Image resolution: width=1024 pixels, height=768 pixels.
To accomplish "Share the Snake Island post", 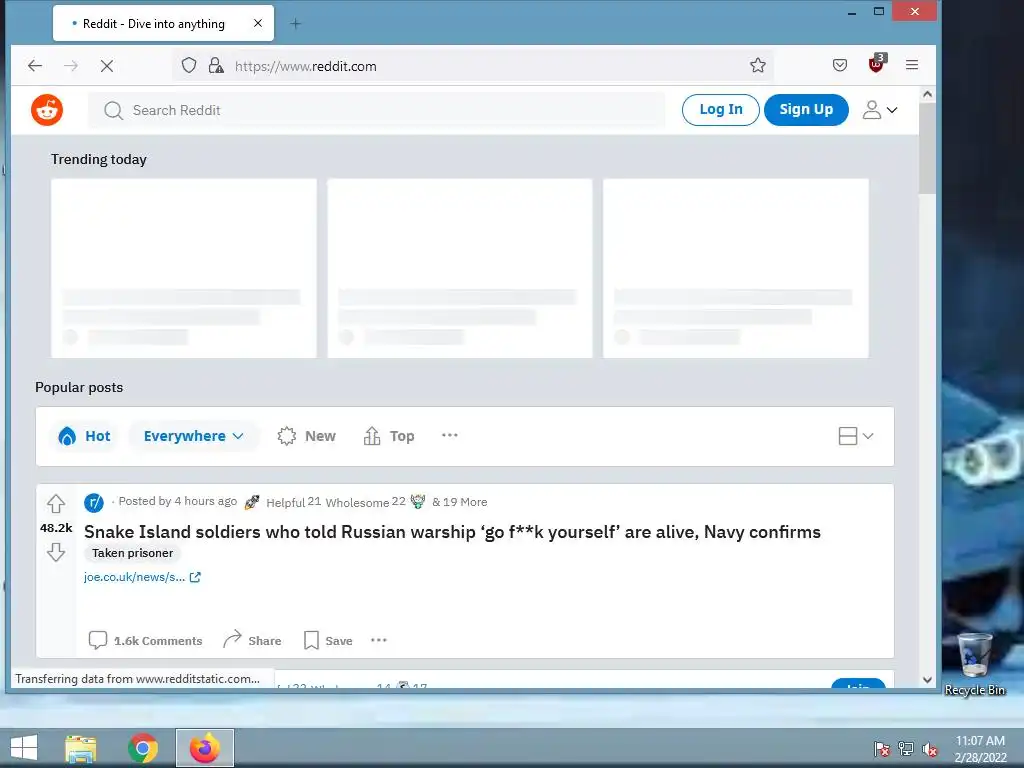I will pyautogui.click(x=252, y=640).
